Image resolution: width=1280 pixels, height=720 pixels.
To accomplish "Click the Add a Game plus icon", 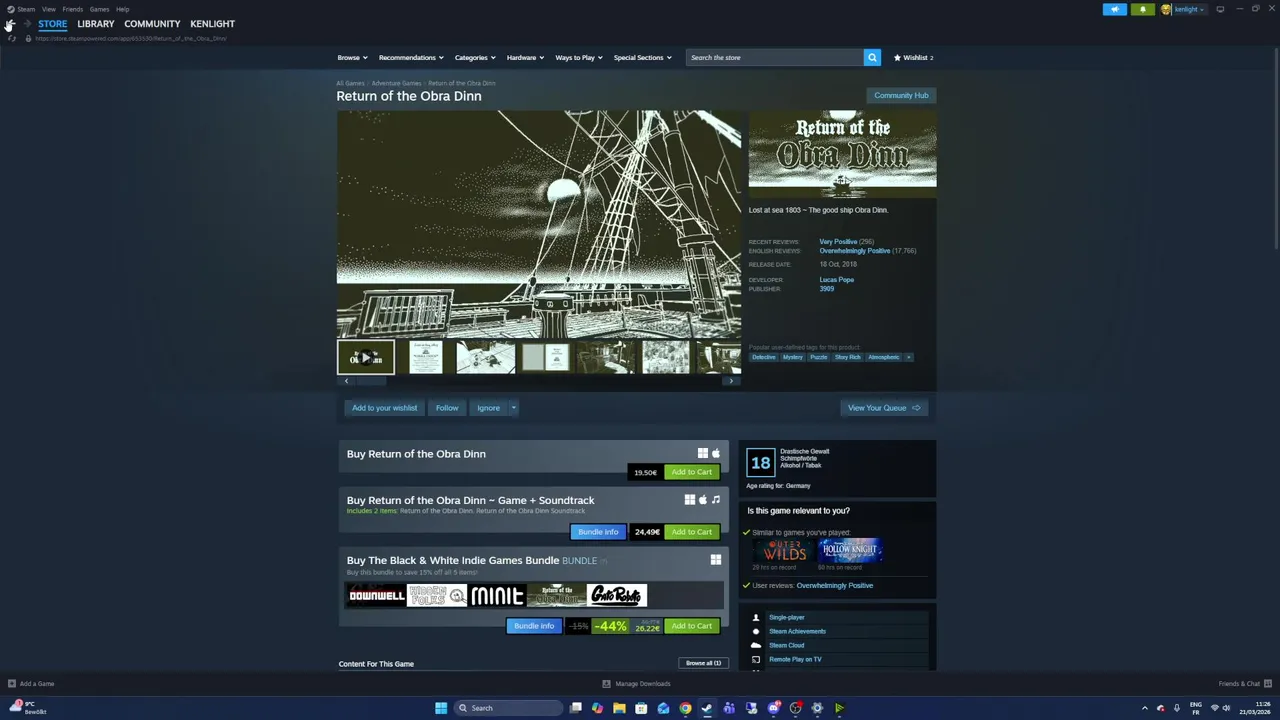I will pos(12,683).
